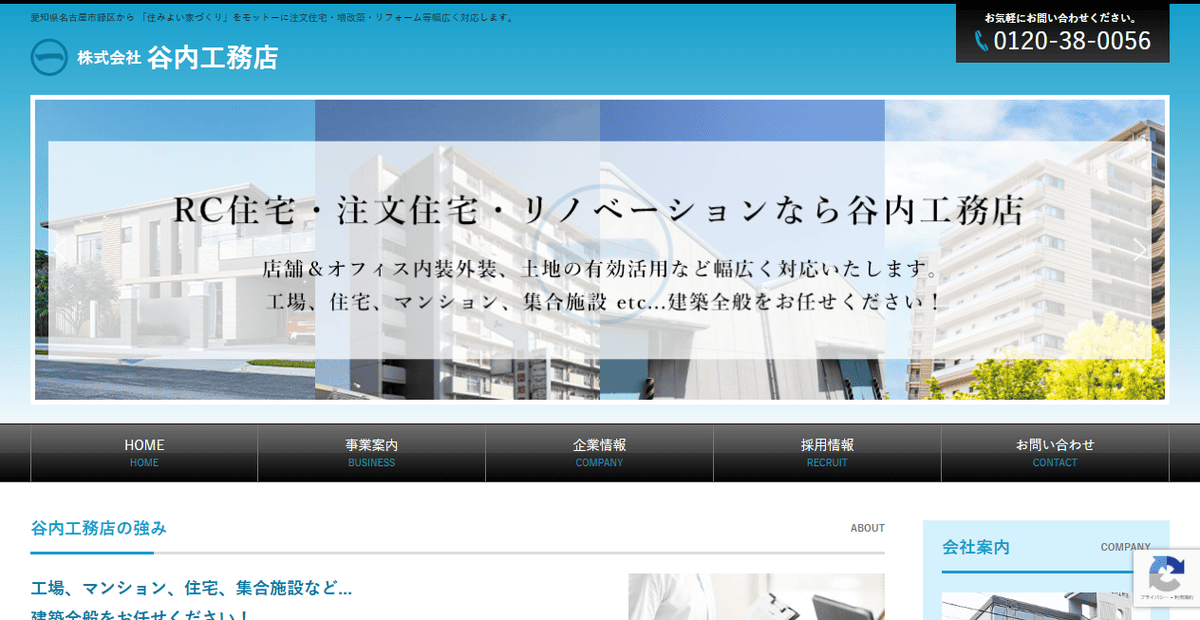1200x620 pixels.
Task: Open 会社案内 in the sidebar
Action: click(x=977, y=547)
